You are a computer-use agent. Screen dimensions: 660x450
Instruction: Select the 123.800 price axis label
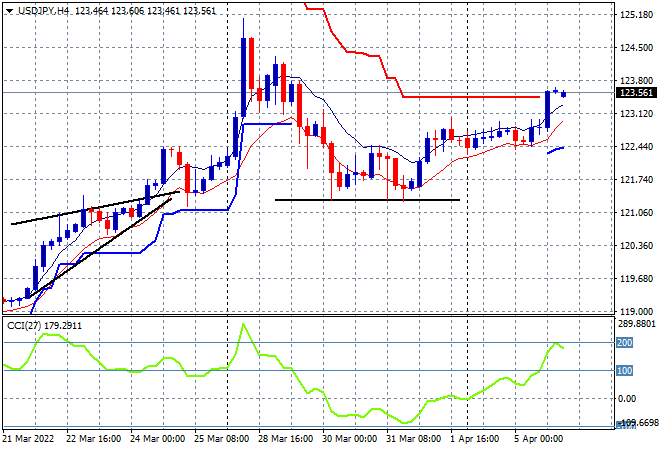pyautogui.click(x=636, y=80)
